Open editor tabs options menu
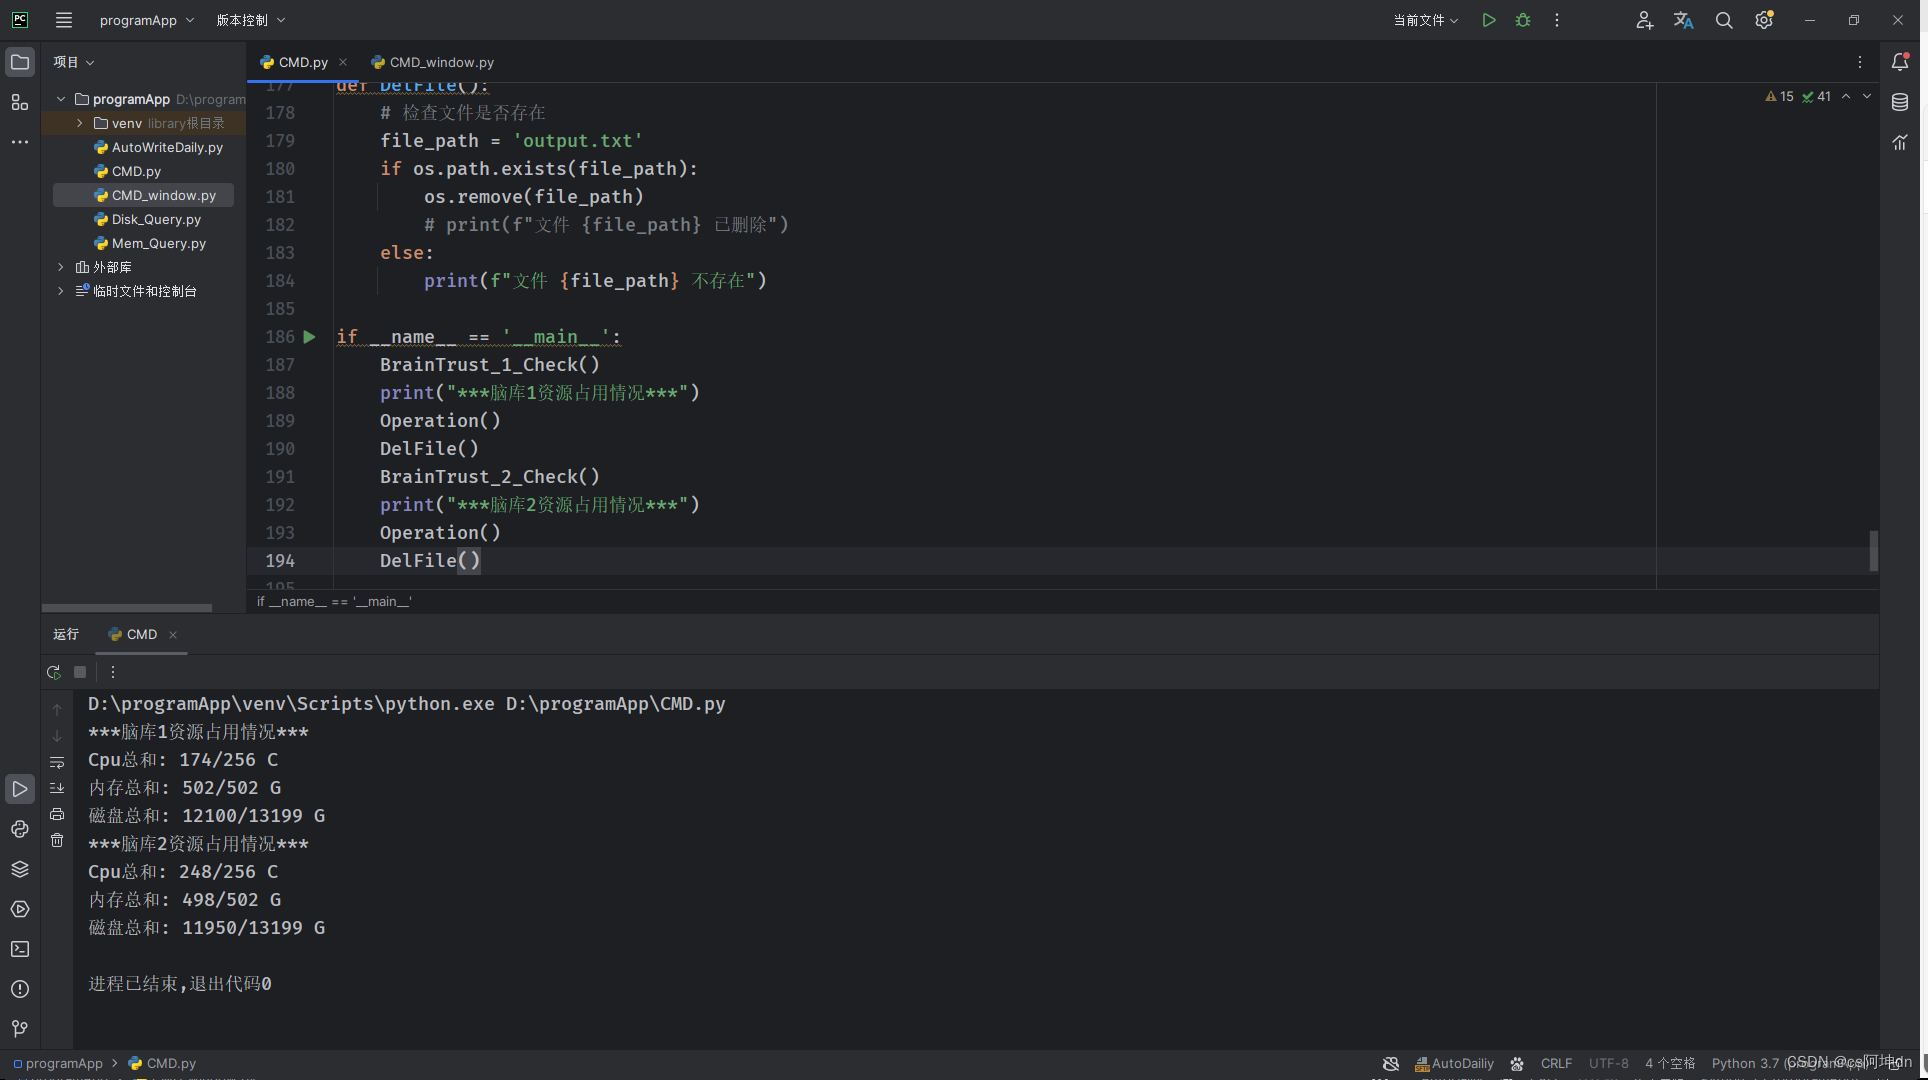Screen dimensions: 1928x1080 coord(1860,62)
